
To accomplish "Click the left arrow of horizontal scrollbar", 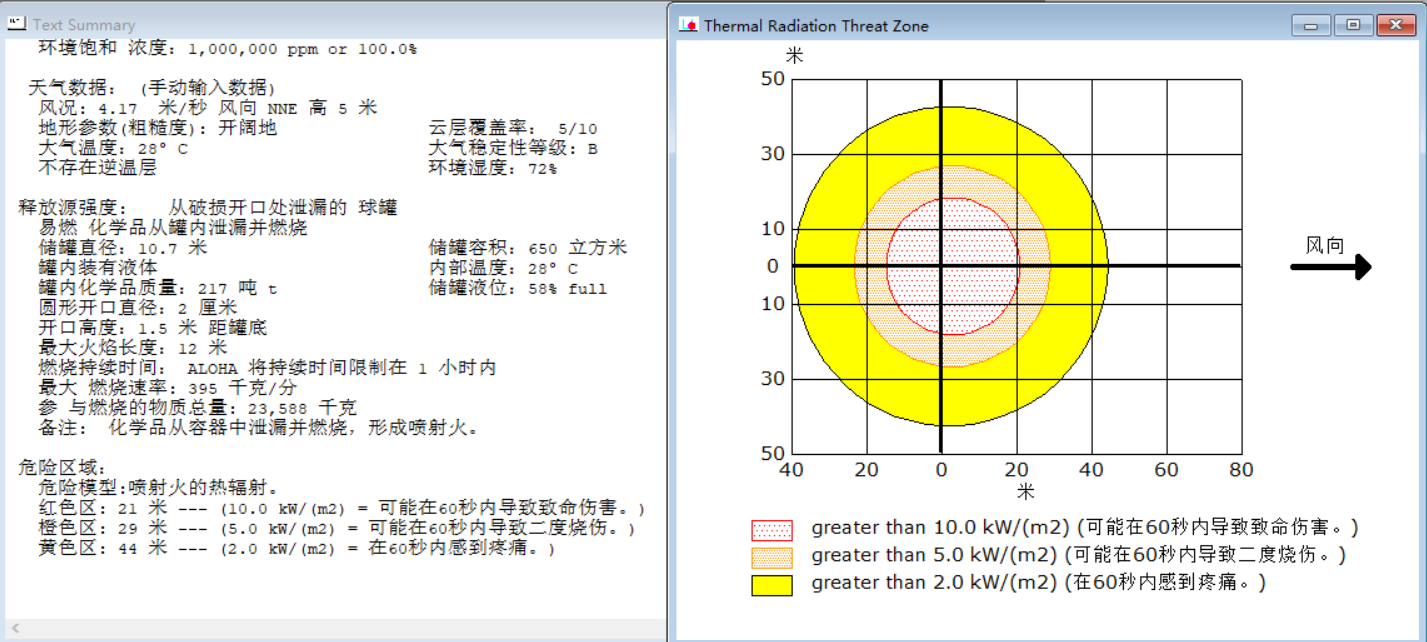I will pyautogui.click(x=15, y=629).
